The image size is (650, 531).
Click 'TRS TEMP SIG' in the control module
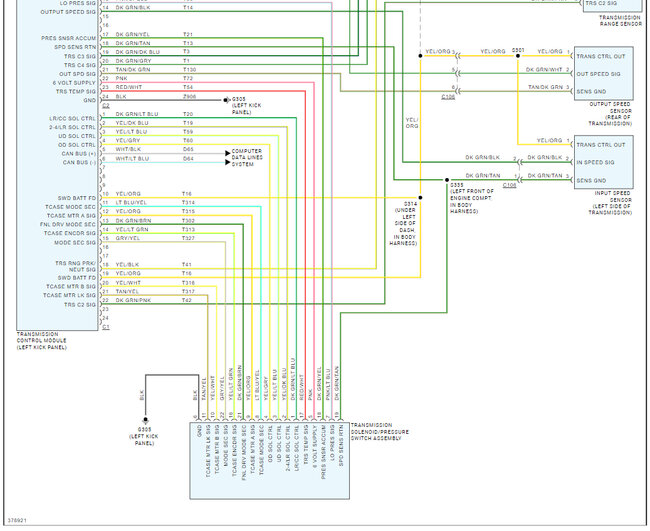click(x=76, y=91)
